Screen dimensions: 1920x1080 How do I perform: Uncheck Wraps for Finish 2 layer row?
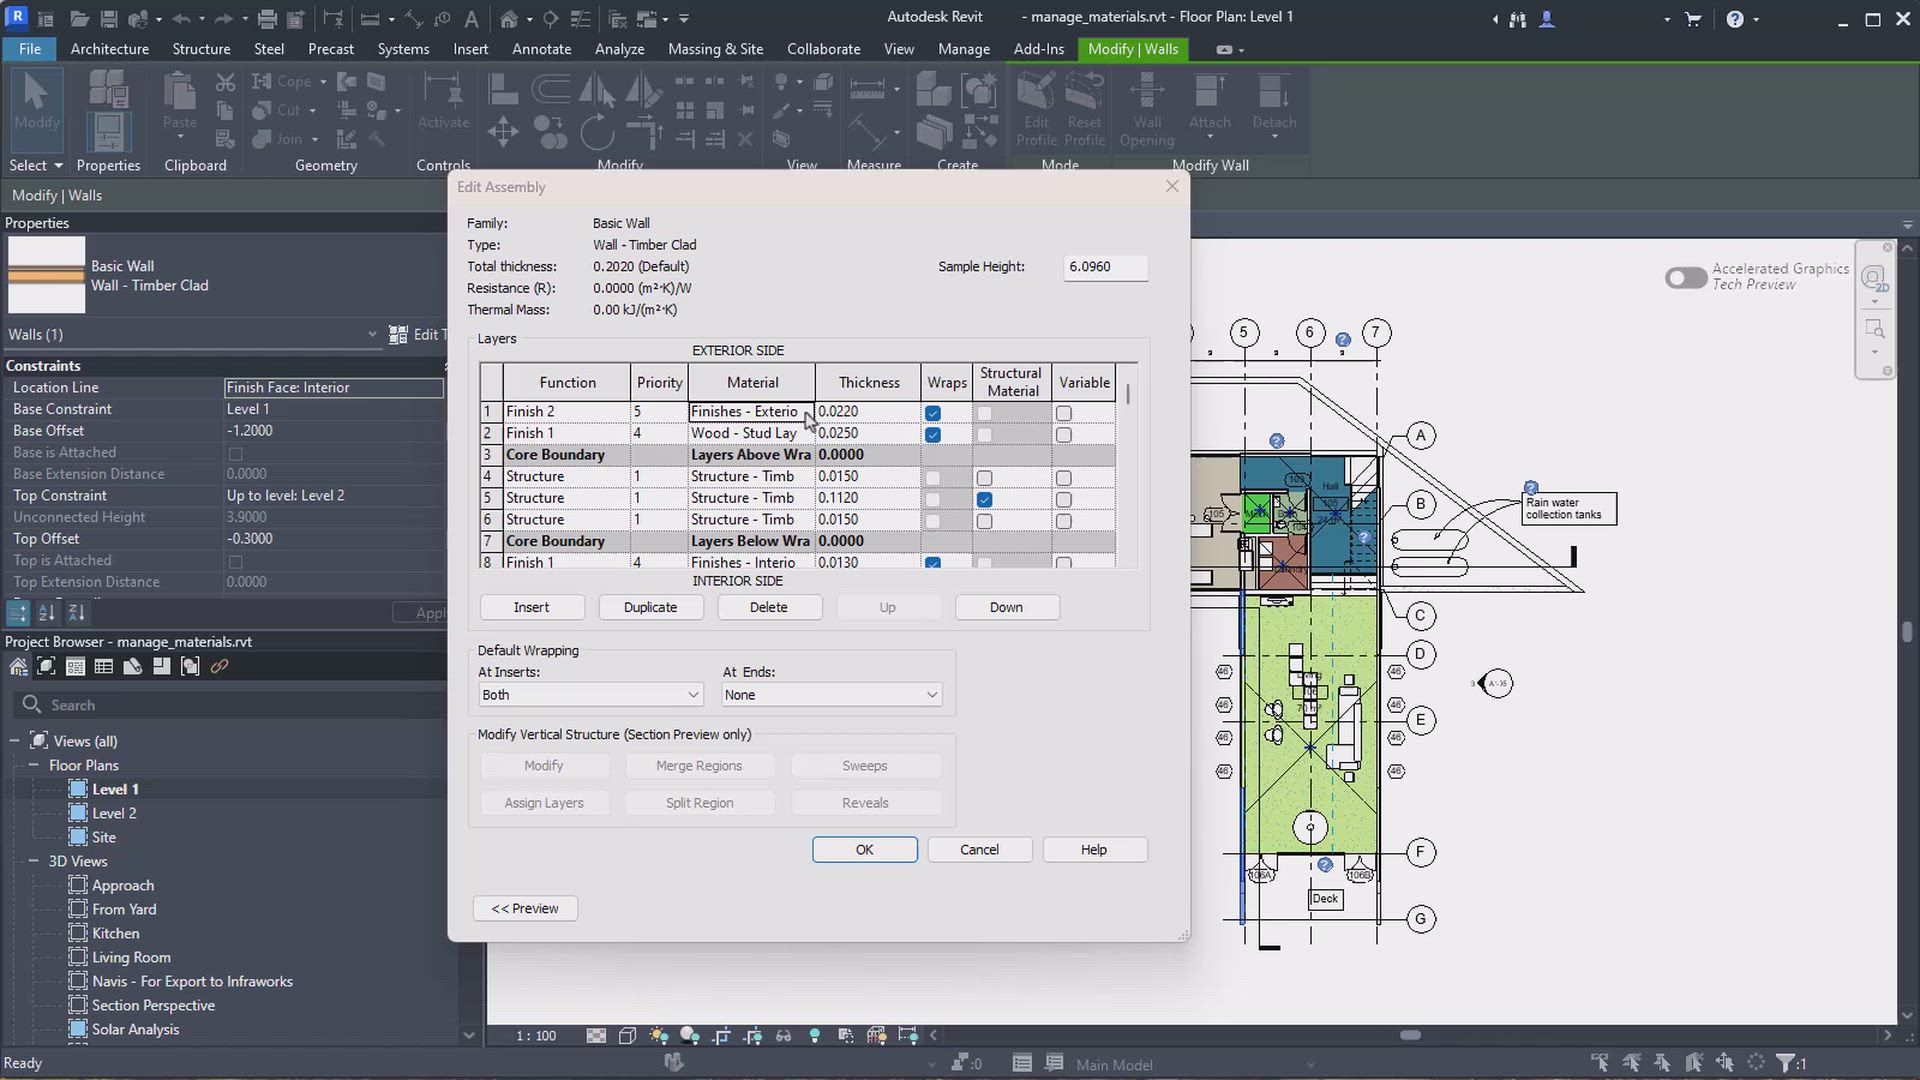(933, 413)
